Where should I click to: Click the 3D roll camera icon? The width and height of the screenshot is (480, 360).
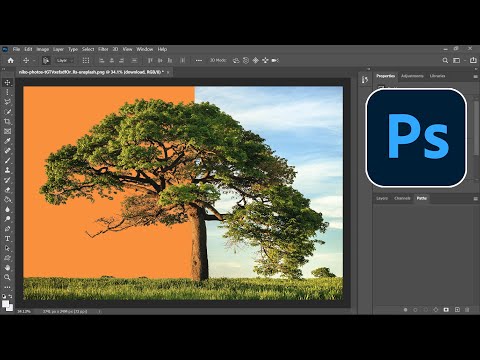tap(246, 60)
